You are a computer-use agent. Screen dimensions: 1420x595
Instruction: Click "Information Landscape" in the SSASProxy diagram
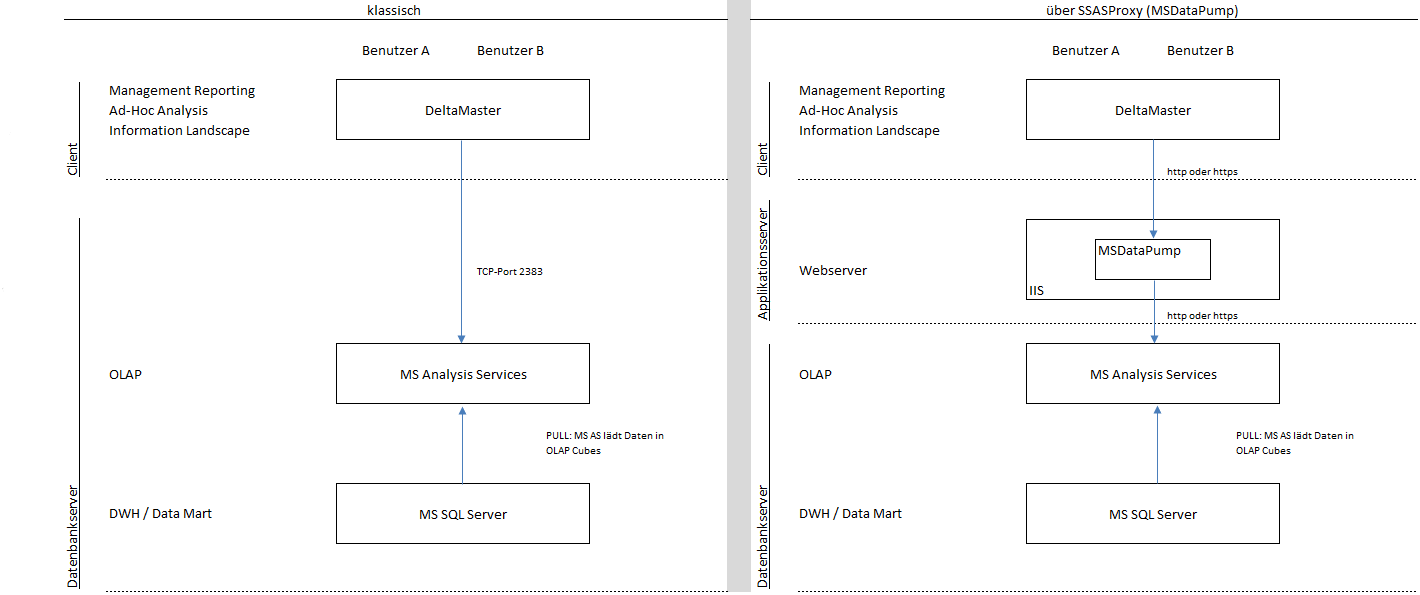869,131
